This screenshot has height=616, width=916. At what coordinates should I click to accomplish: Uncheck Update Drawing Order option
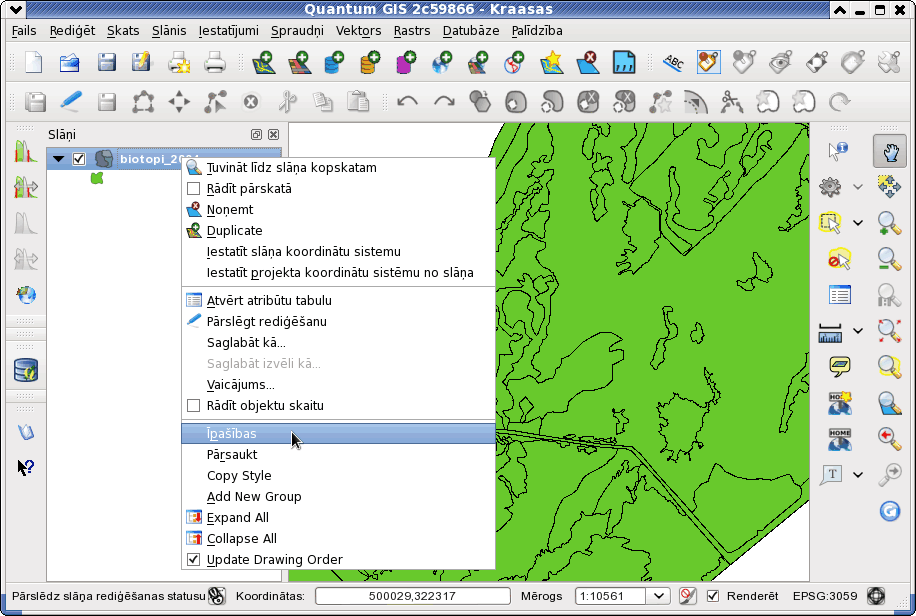[193, 560]
